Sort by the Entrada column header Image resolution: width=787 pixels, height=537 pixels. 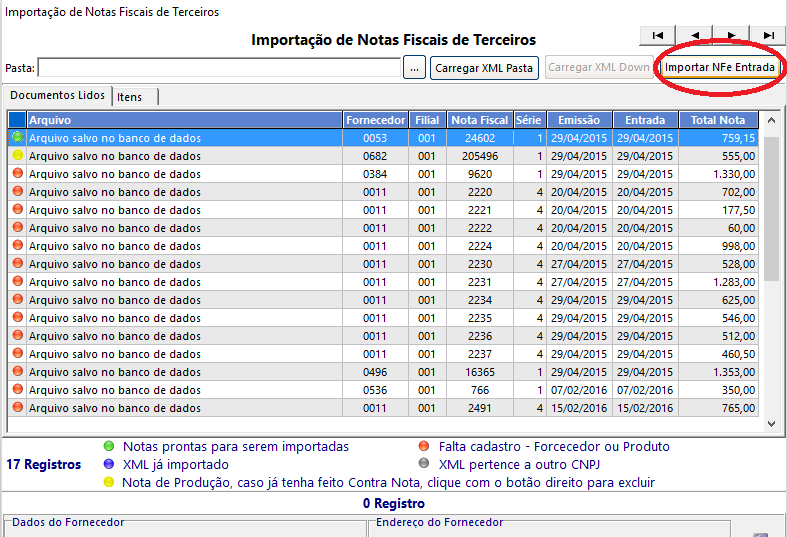(645, 120)
